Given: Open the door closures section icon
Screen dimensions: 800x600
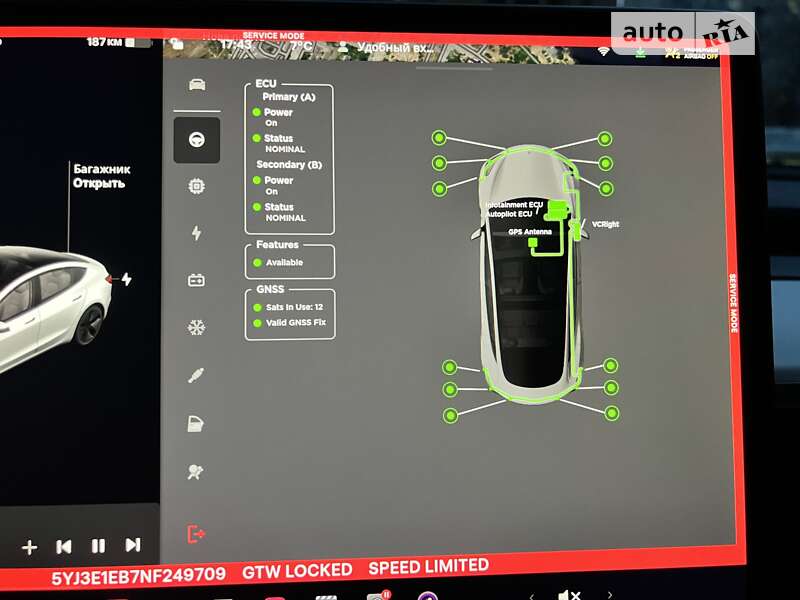Looking at the screenshot, I should (x=196, y=423).
